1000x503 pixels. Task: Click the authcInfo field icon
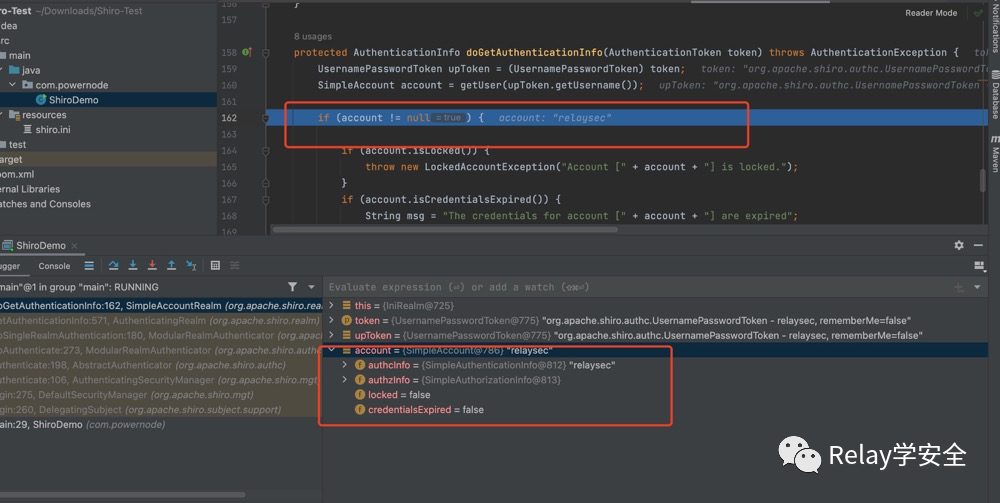(x=360, y=365)
